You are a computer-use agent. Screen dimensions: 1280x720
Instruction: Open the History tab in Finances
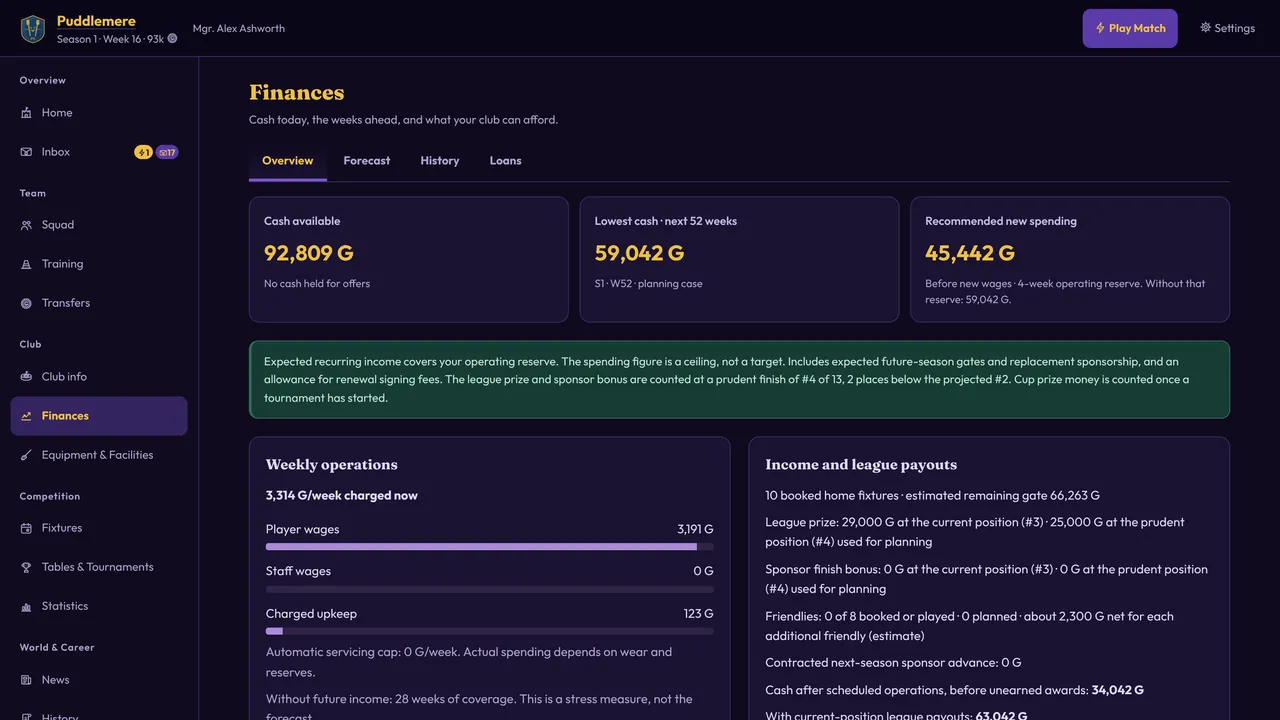click(440, 161)
